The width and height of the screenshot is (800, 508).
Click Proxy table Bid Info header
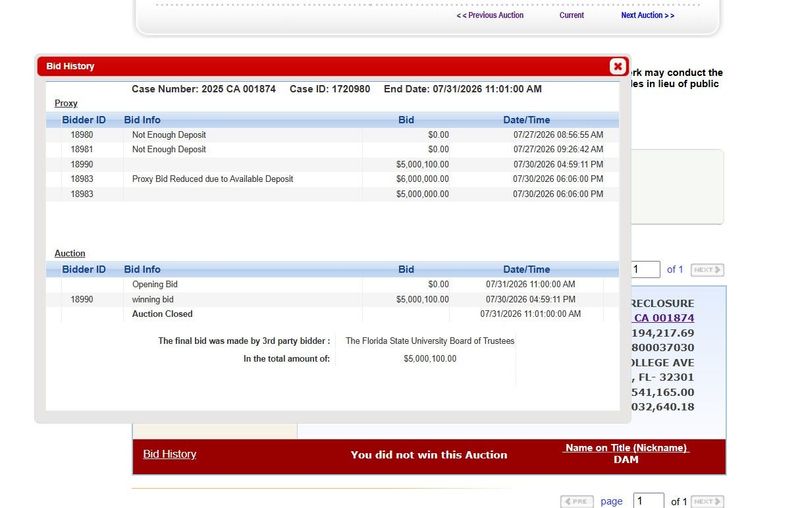point(142,120)
